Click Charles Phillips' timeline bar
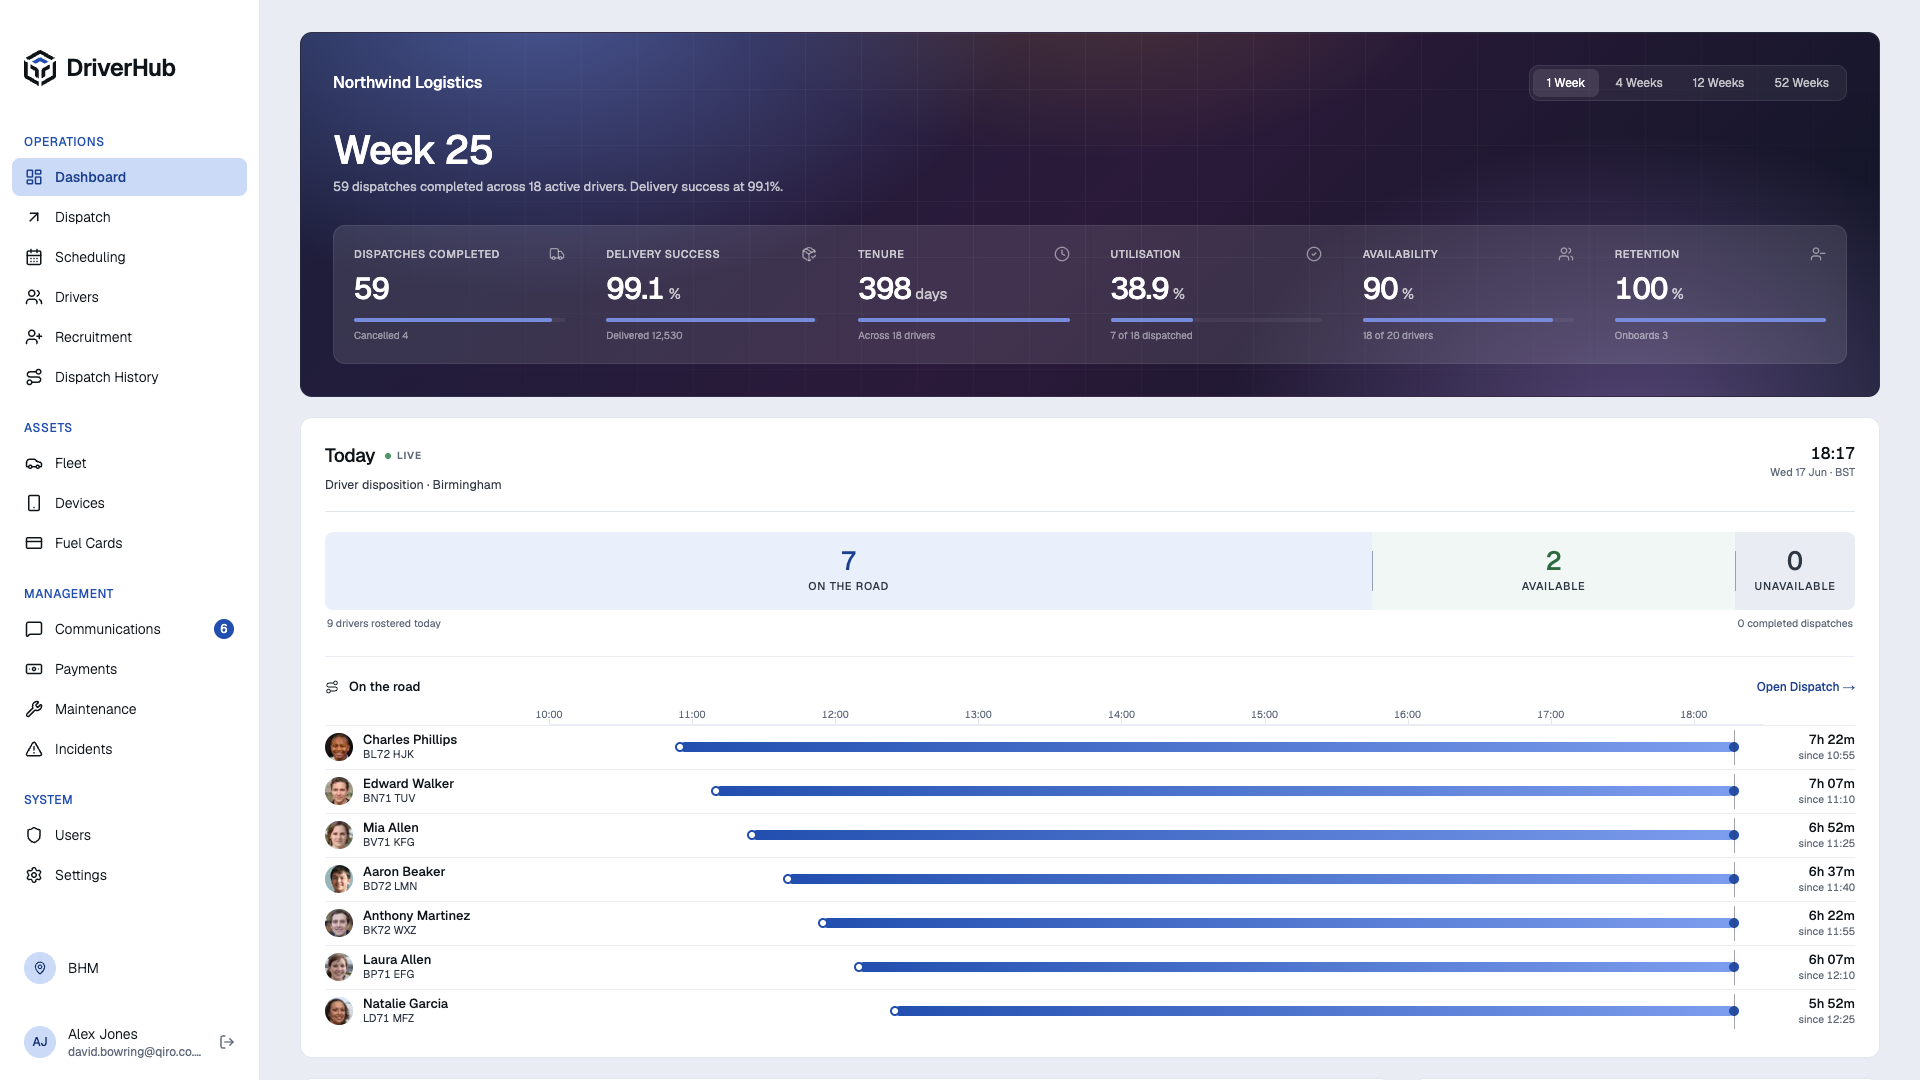The height and width of the screenshot is (1080, 1920). coord(1207,747)
